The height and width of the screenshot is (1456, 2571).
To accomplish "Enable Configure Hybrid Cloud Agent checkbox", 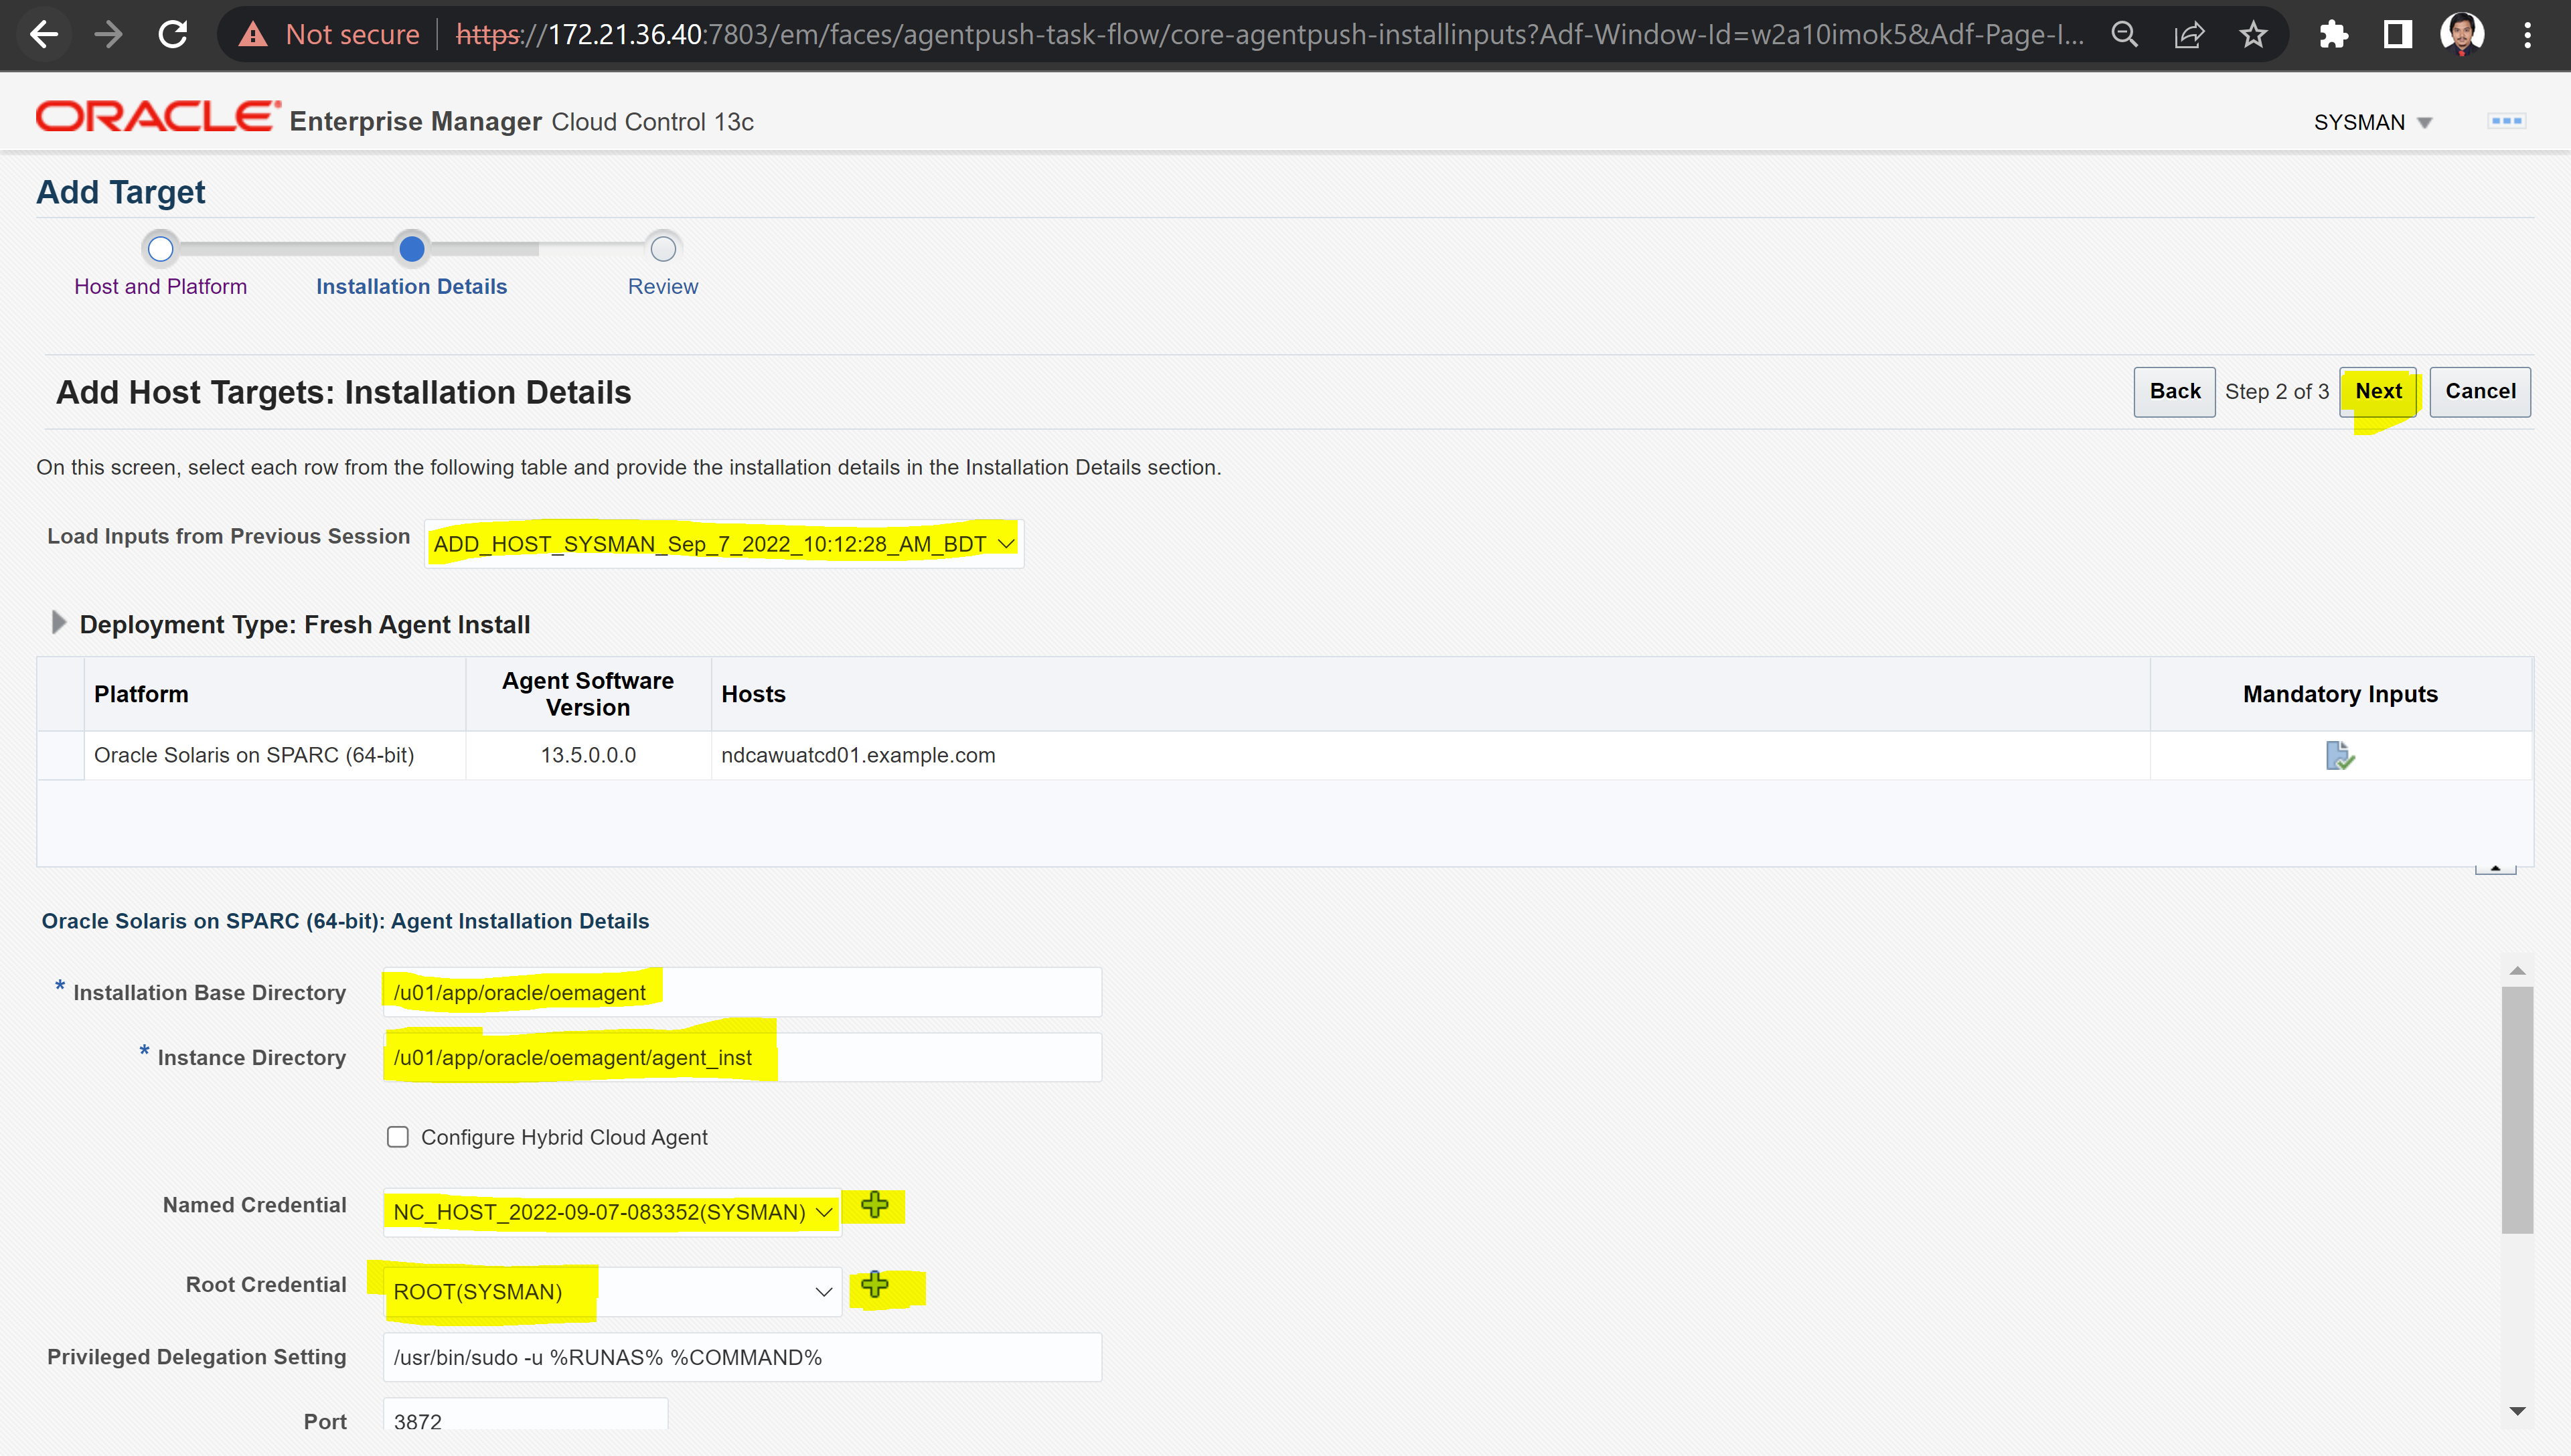I will pyautogui.click(x=398, y=1137).
